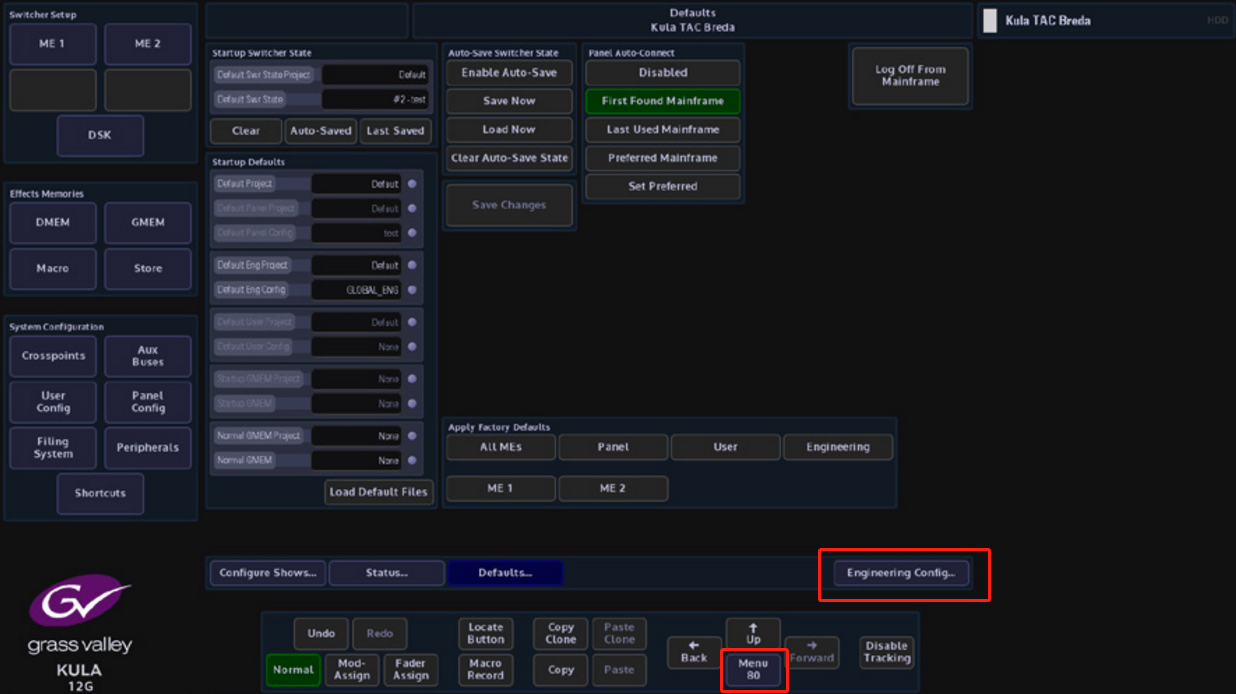Image resolution: width=1236 pixels, height=694 pixels.
Task: Select Auto-Saved startup state
Action: tap(320, 131)
